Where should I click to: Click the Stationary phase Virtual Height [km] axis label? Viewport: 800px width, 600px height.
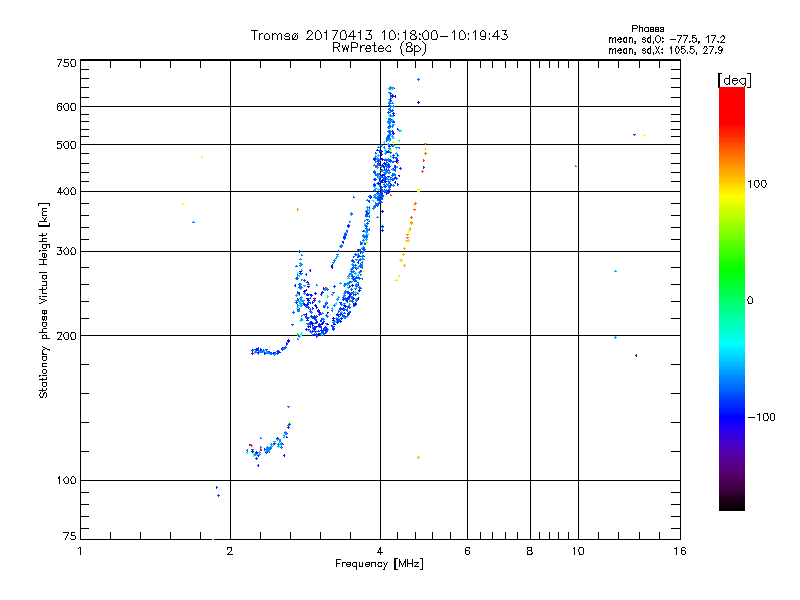click(43, 300)
